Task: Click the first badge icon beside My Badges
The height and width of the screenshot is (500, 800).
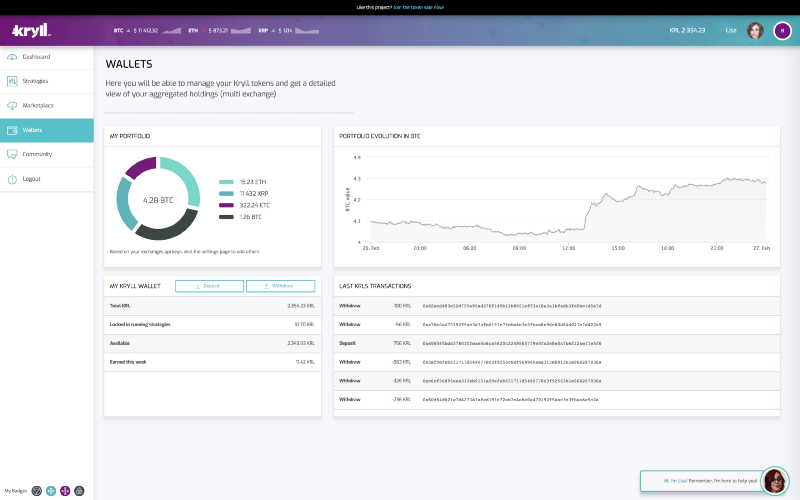Action: tap(37, 491)
